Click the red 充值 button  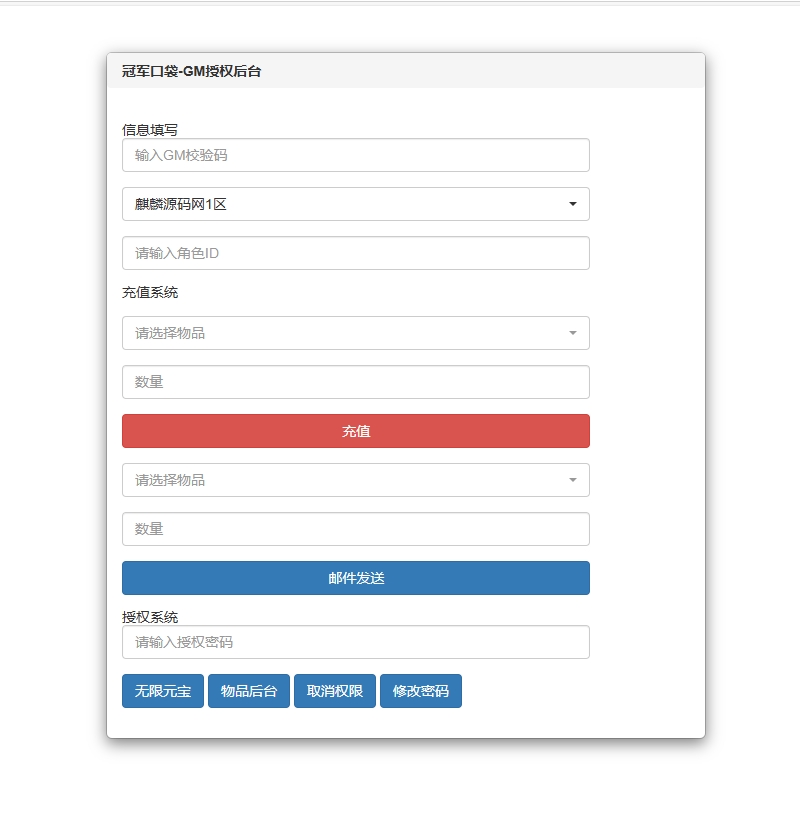pos(356,431)
